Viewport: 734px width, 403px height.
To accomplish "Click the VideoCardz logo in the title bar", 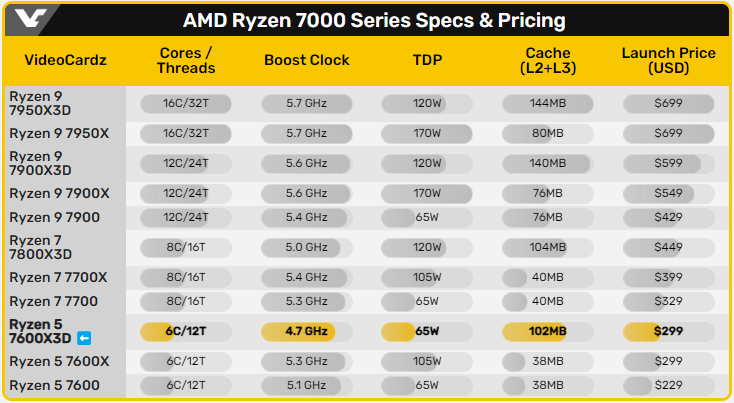I will point(28,20).
